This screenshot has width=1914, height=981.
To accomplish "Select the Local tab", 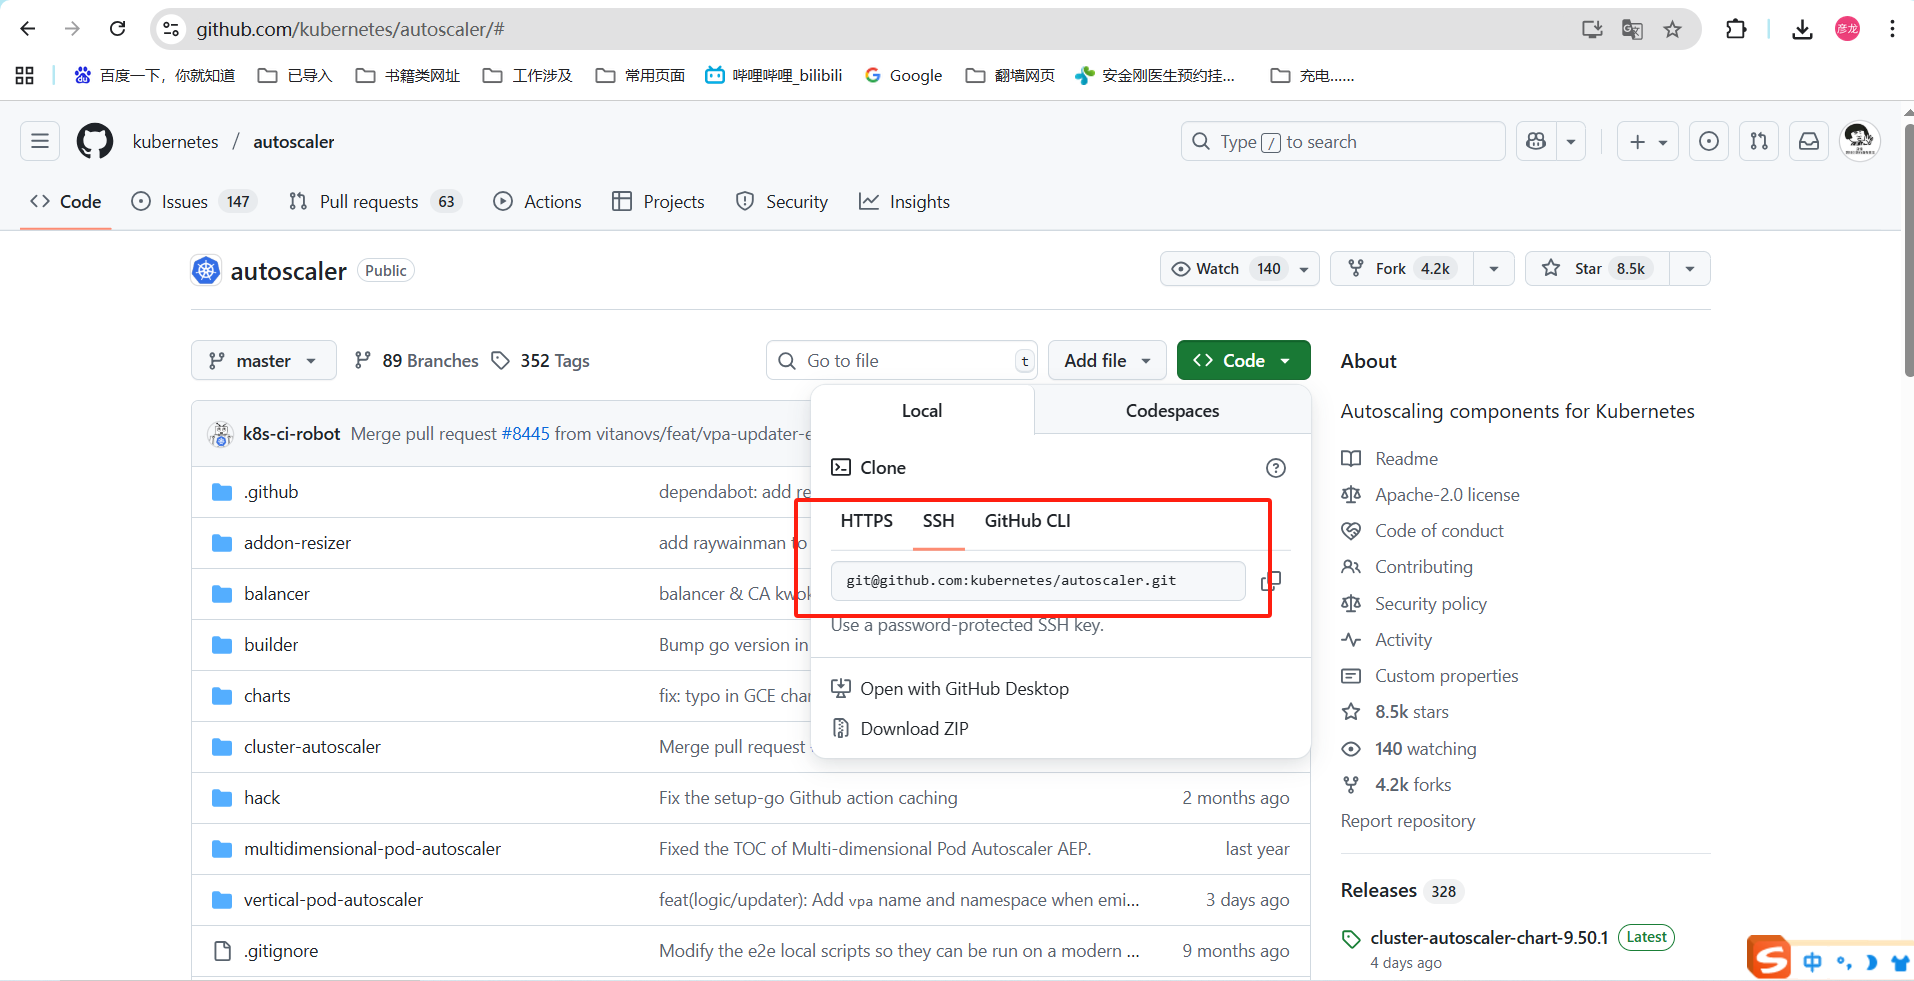I will [x=922, y=411].
